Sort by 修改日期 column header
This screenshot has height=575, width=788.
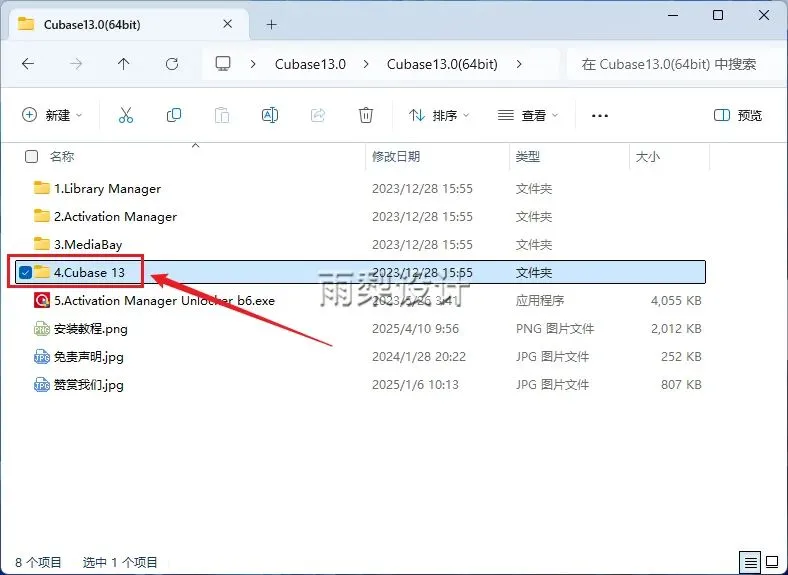(396, 157)
